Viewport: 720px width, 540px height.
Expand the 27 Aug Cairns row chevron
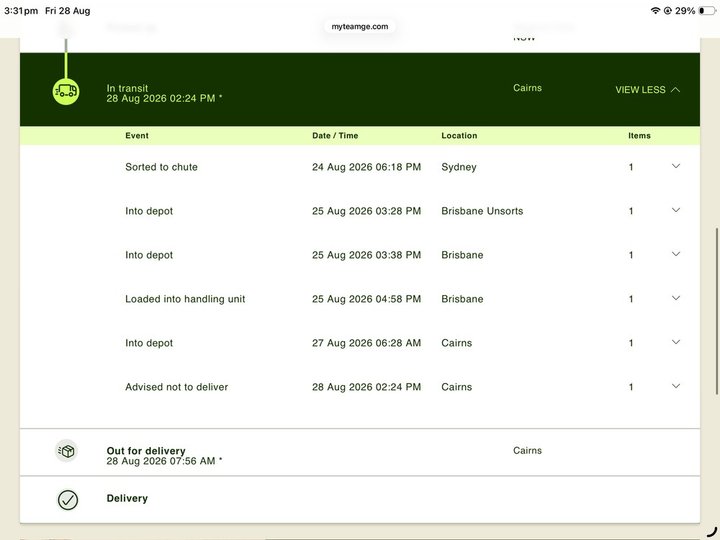676,342
